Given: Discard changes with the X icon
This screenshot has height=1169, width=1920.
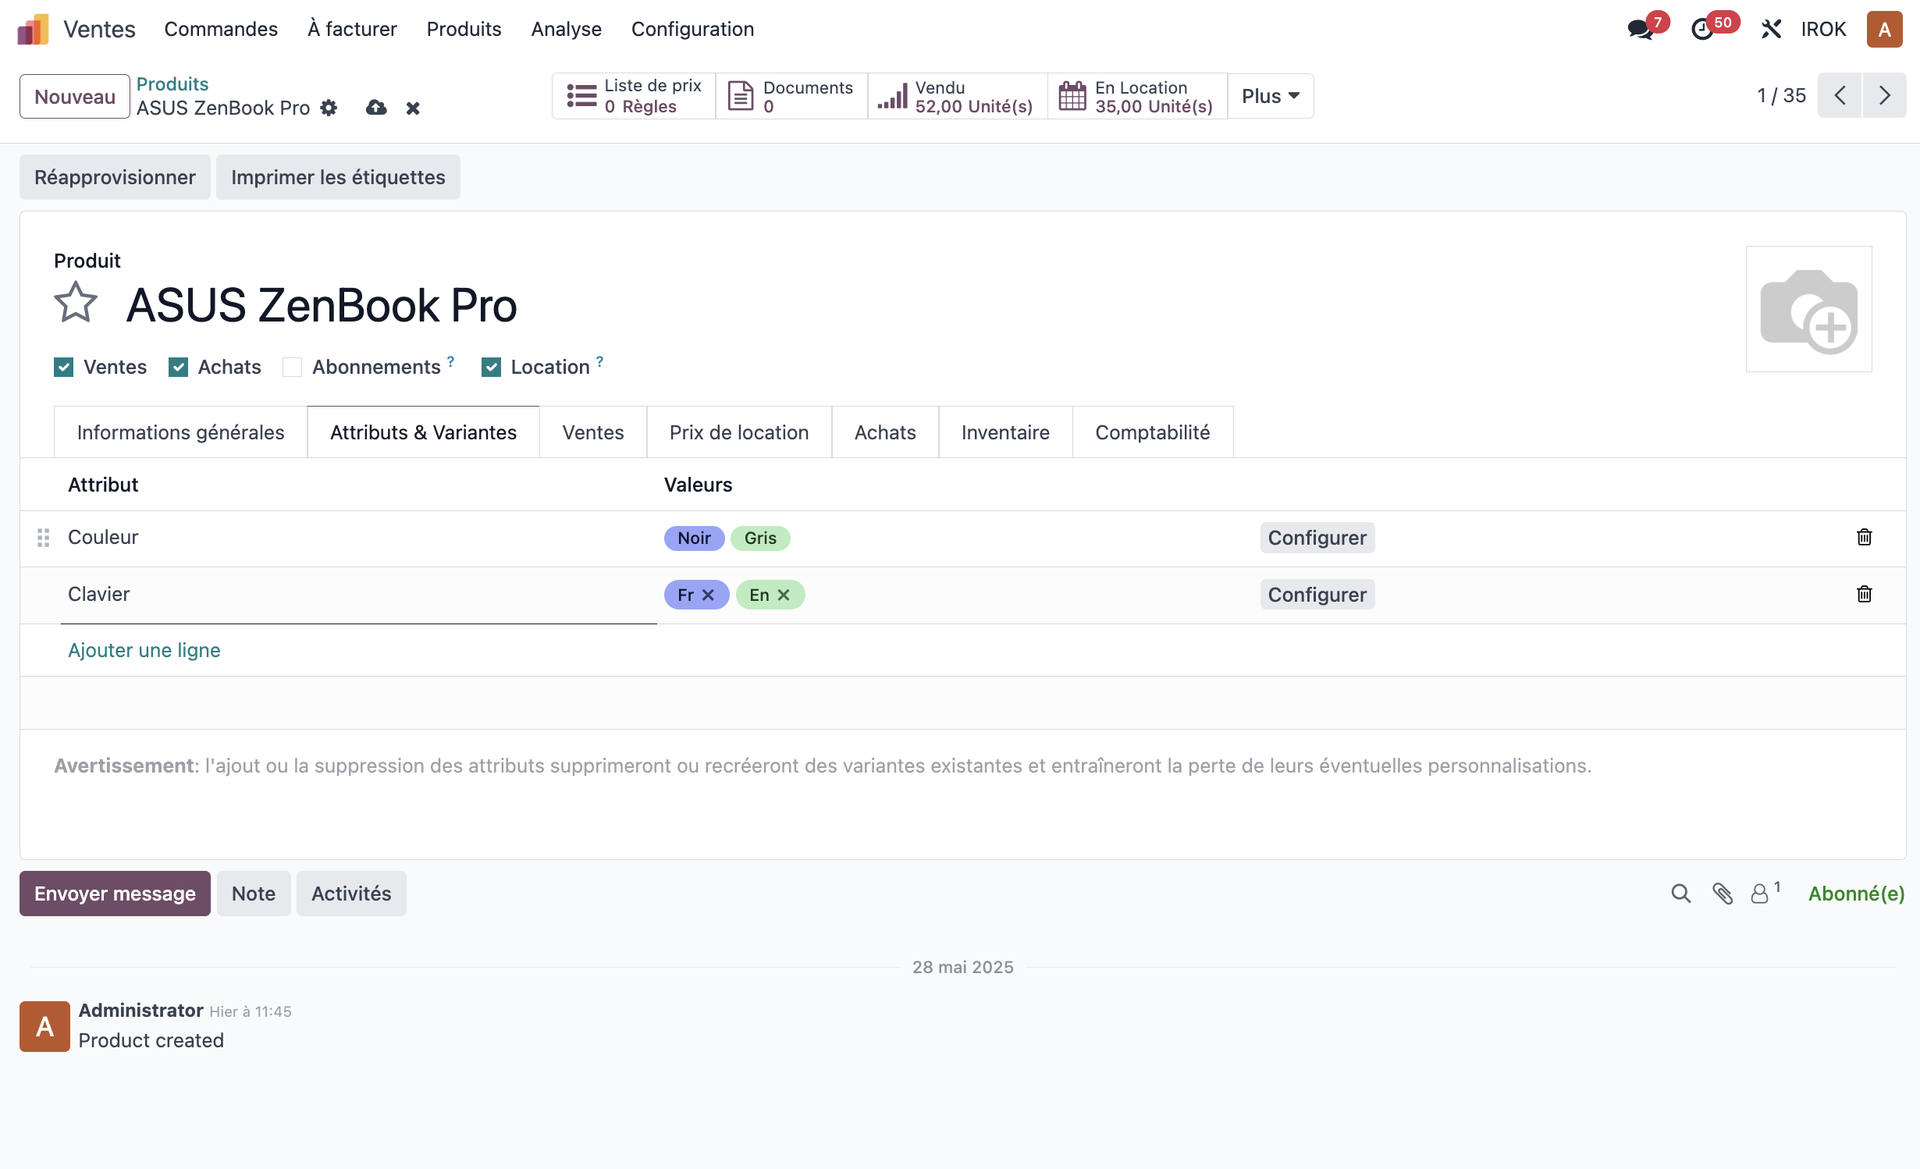Looking at the screenshot, I should [x=413, y=108].
